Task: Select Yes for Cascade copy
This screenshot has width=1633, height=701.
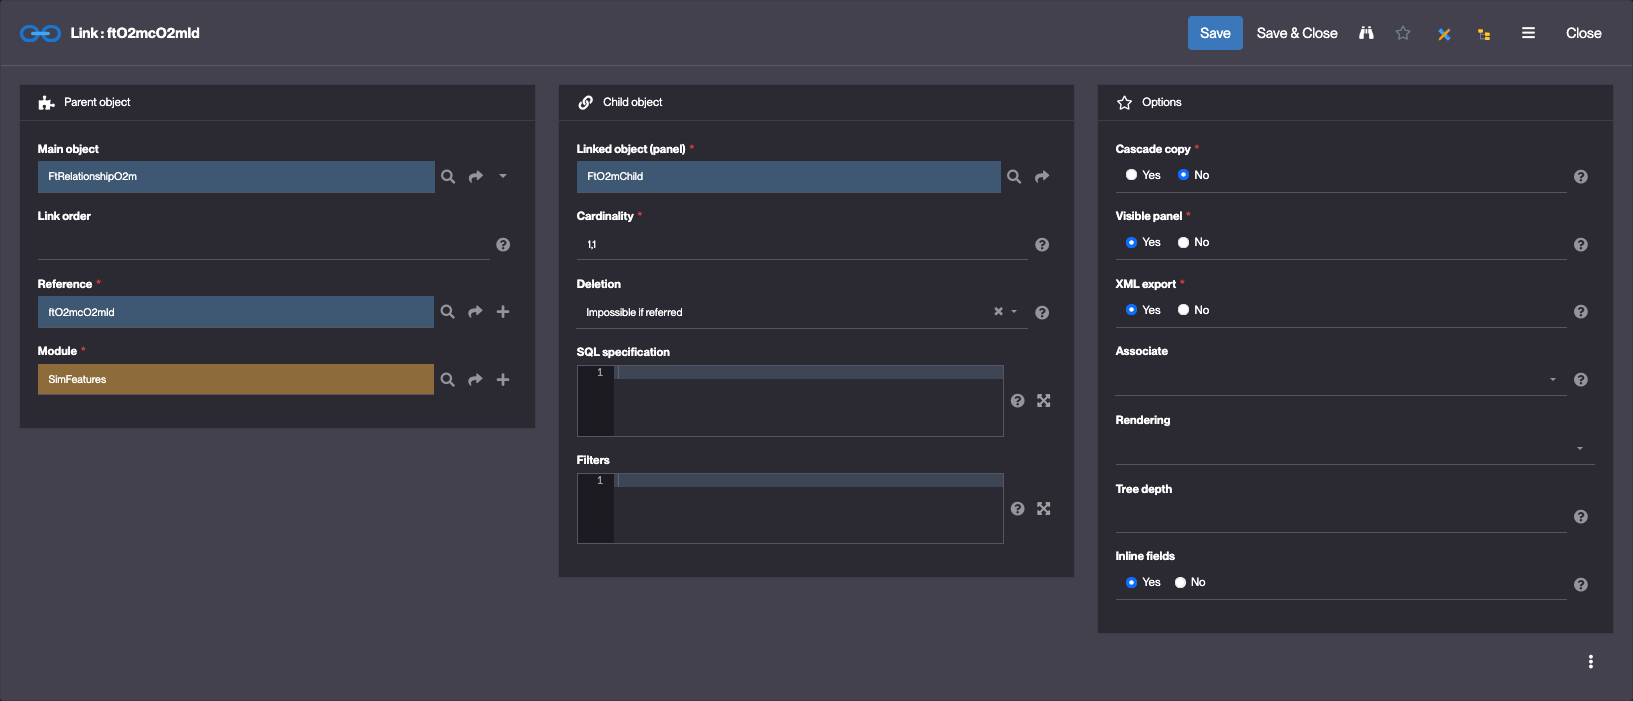Action: point(1132,175)
